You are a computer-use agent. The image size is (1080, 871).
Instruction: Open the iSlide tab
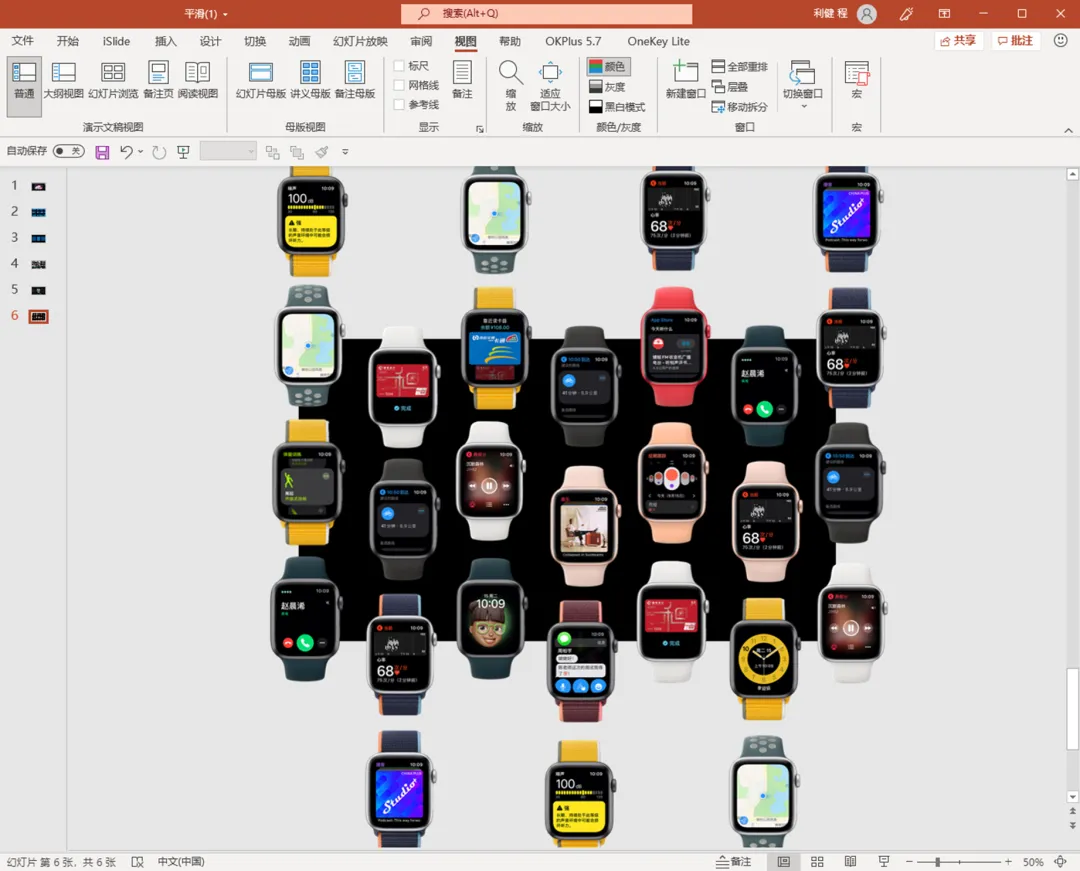(x=116, y=41)
